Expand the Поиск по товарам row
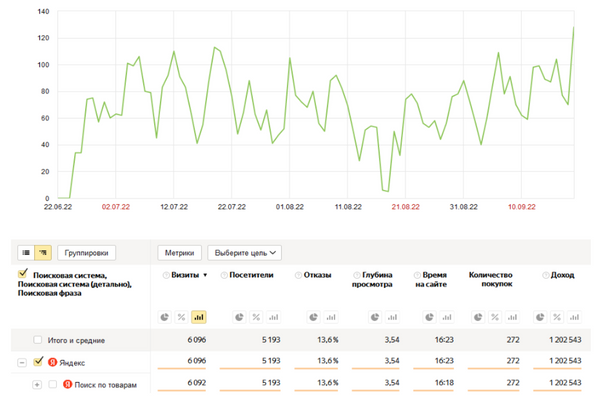This screenshot has width=603, height=400. [x=37, y=385]
